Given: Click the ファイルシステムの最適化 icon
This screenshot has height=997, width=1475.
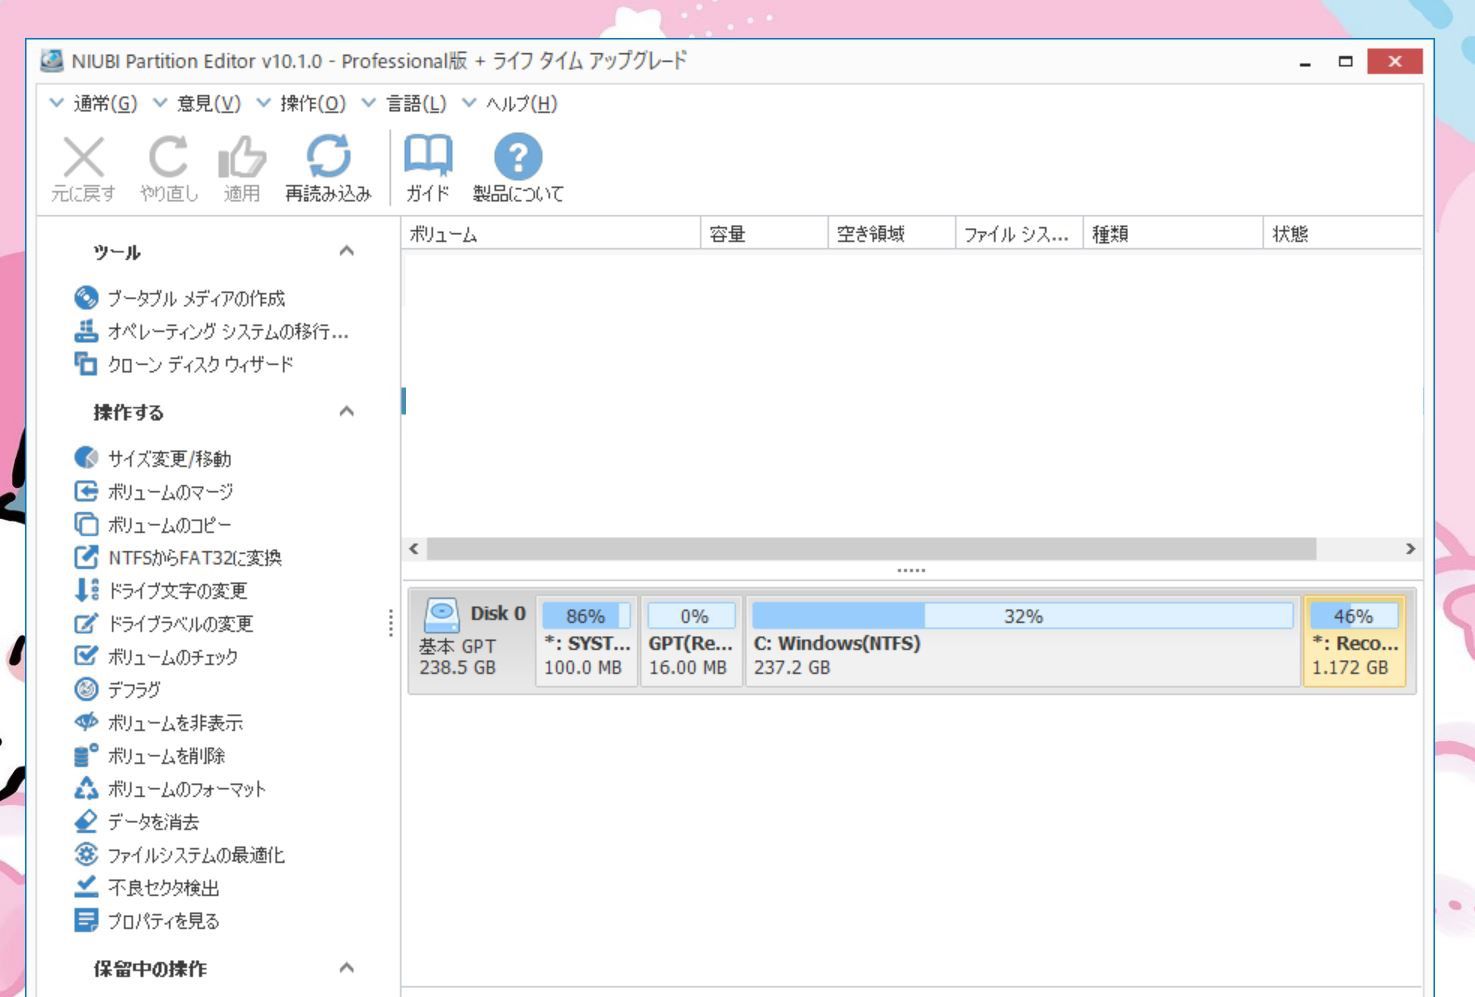Looking at the screenshot, I should (87, 854).
